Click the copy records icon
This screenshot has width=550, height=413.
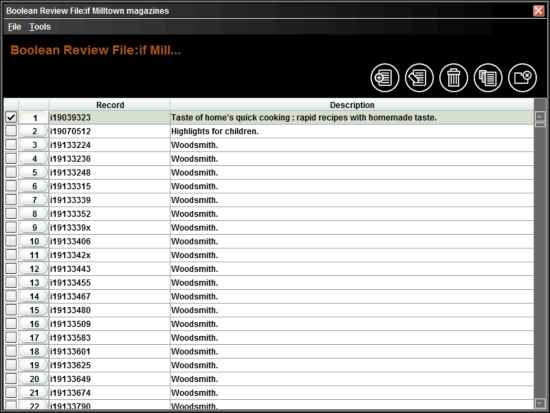coord(488,78)
